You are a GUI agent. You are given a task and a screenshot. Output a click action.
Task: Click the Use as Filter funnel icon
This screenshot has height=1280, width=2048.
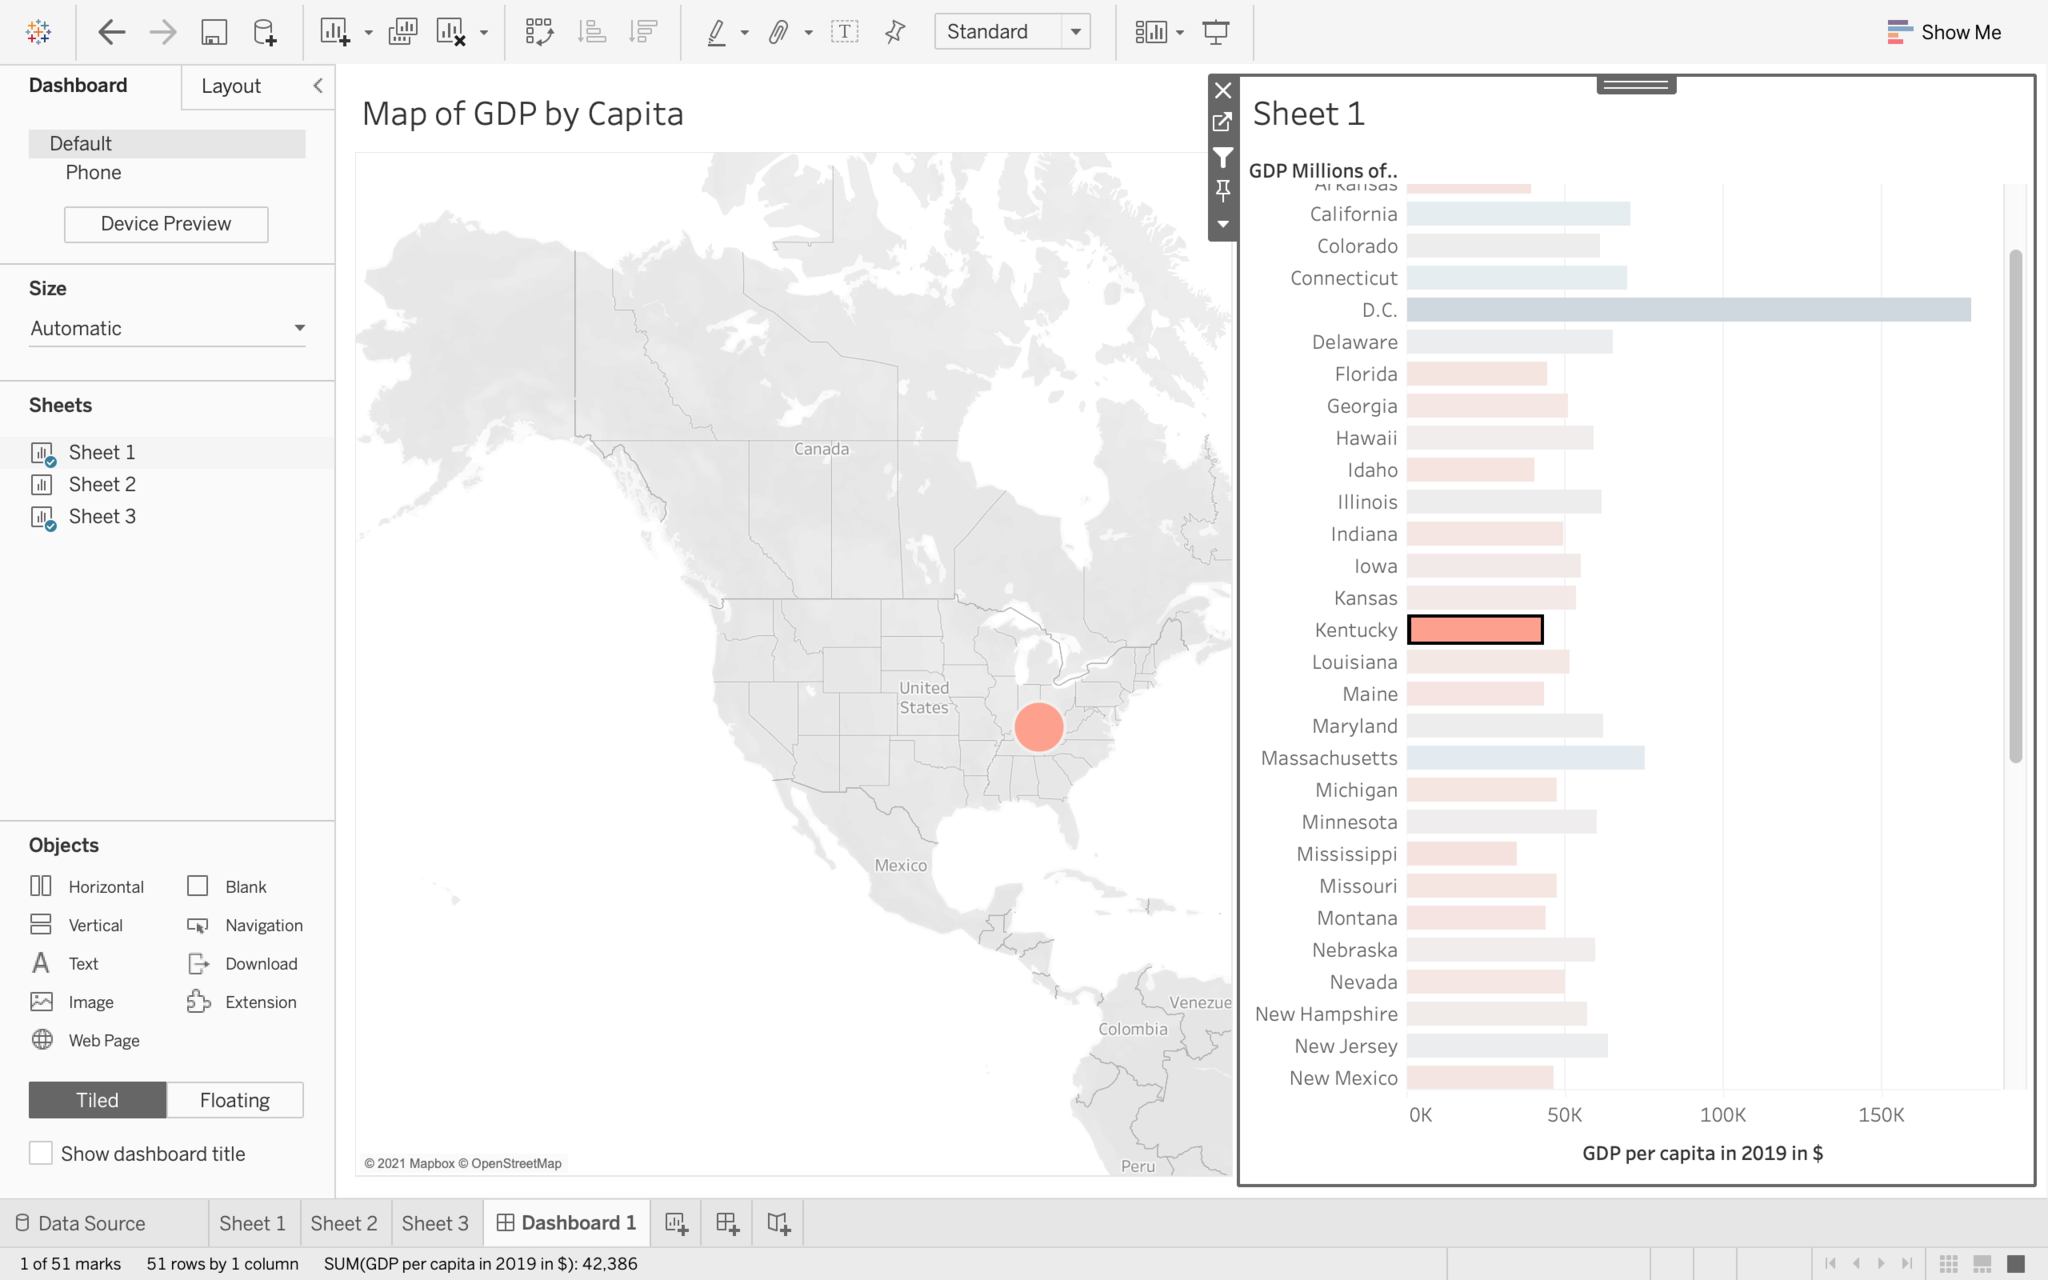[x=1222, y=157]
